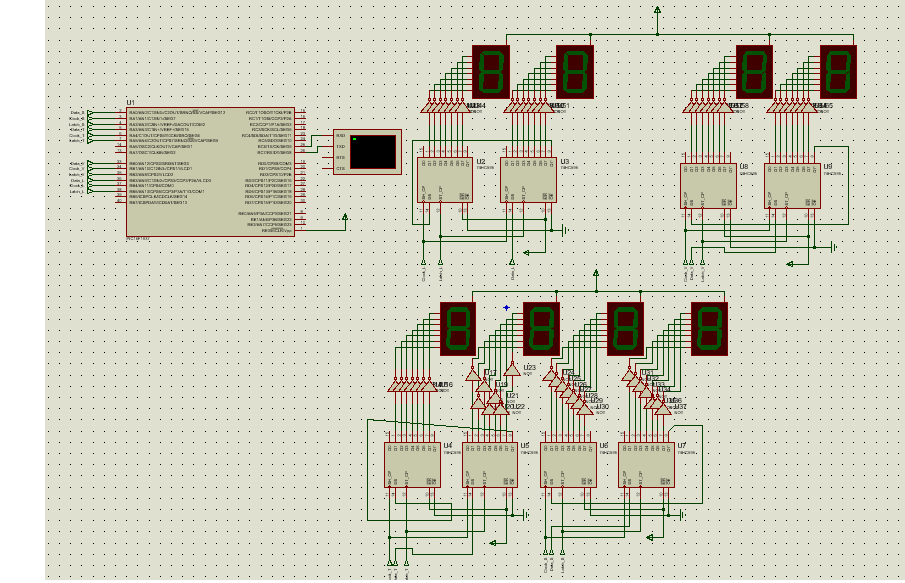Select the NOT gate labeled U30
The image size is (905, 583).
point(585,409)
